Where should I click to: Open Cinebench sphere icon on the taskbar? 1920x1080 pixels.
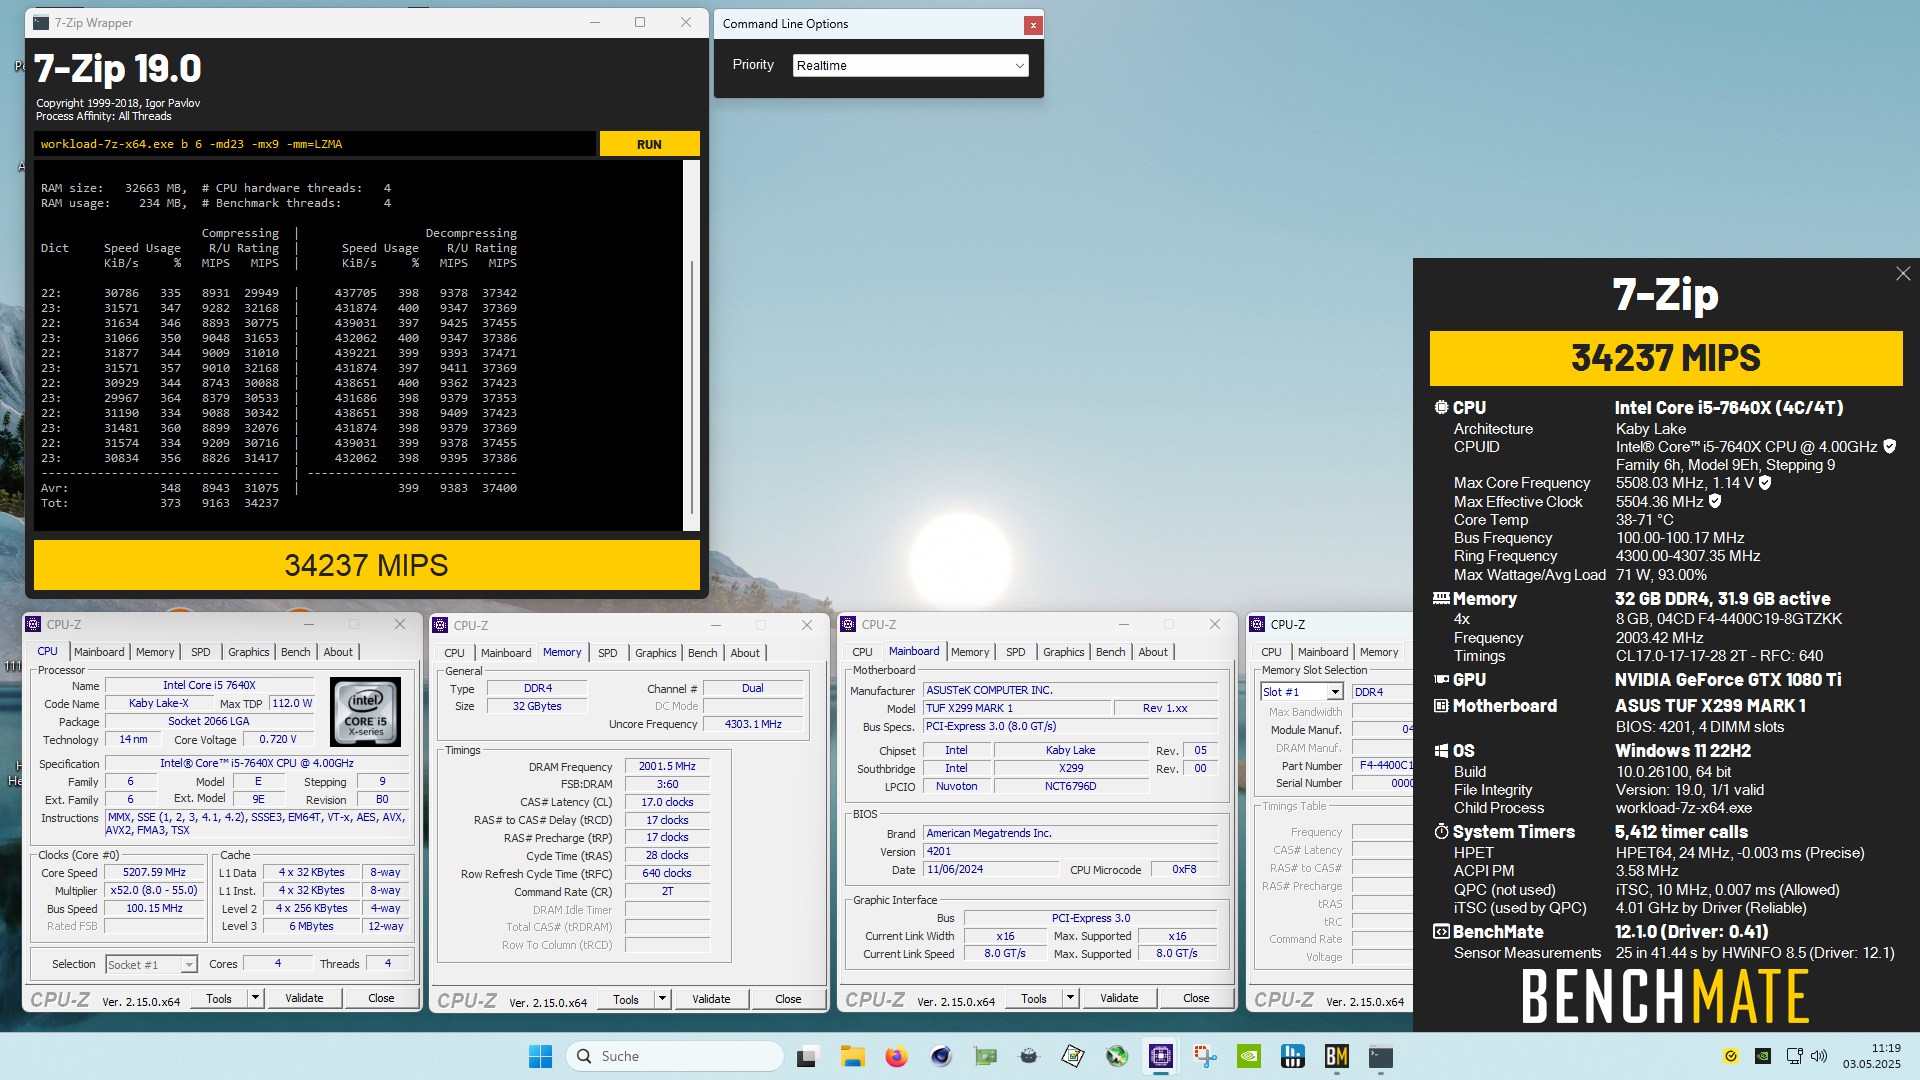click(x=940, y=1056)
